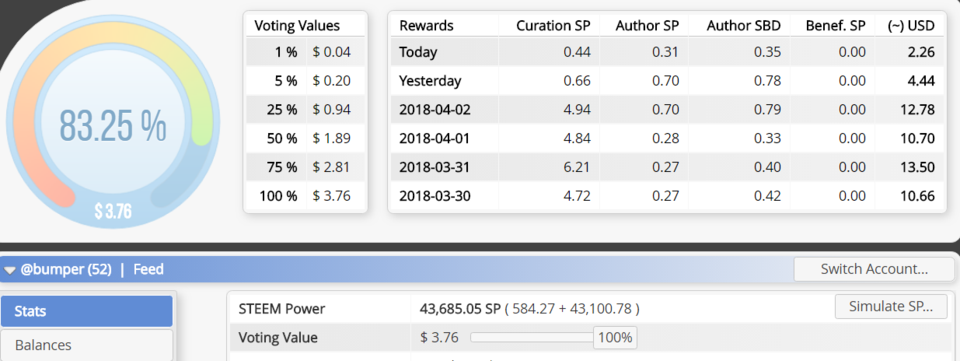960x361 pixels.
Task: Click the Author SP column header
Action: [x=647, y=26]
